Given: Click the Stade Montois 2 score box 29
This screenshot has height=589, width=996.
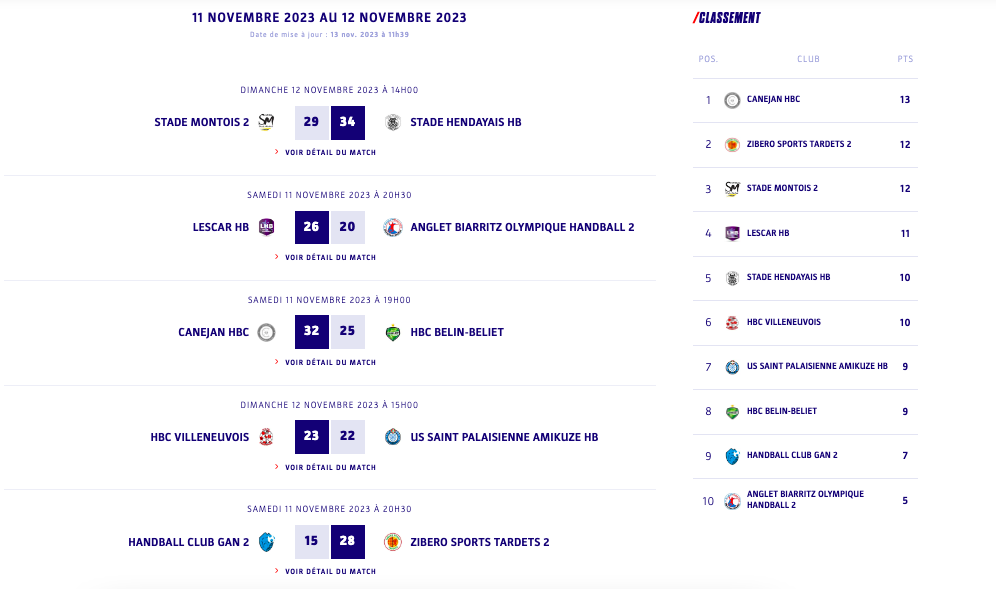Looking at the screenshot, I should pos(311,122).
